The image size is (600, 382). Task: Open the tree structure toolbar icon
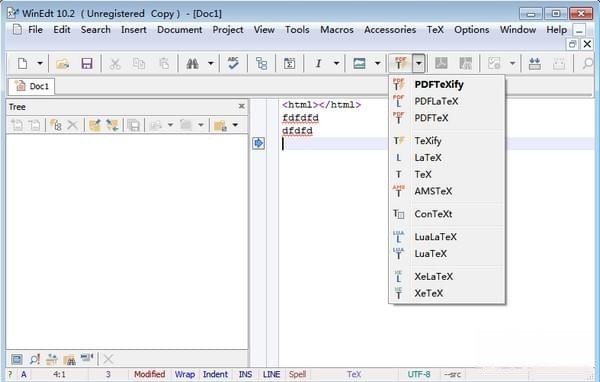(x=262, y=63)
